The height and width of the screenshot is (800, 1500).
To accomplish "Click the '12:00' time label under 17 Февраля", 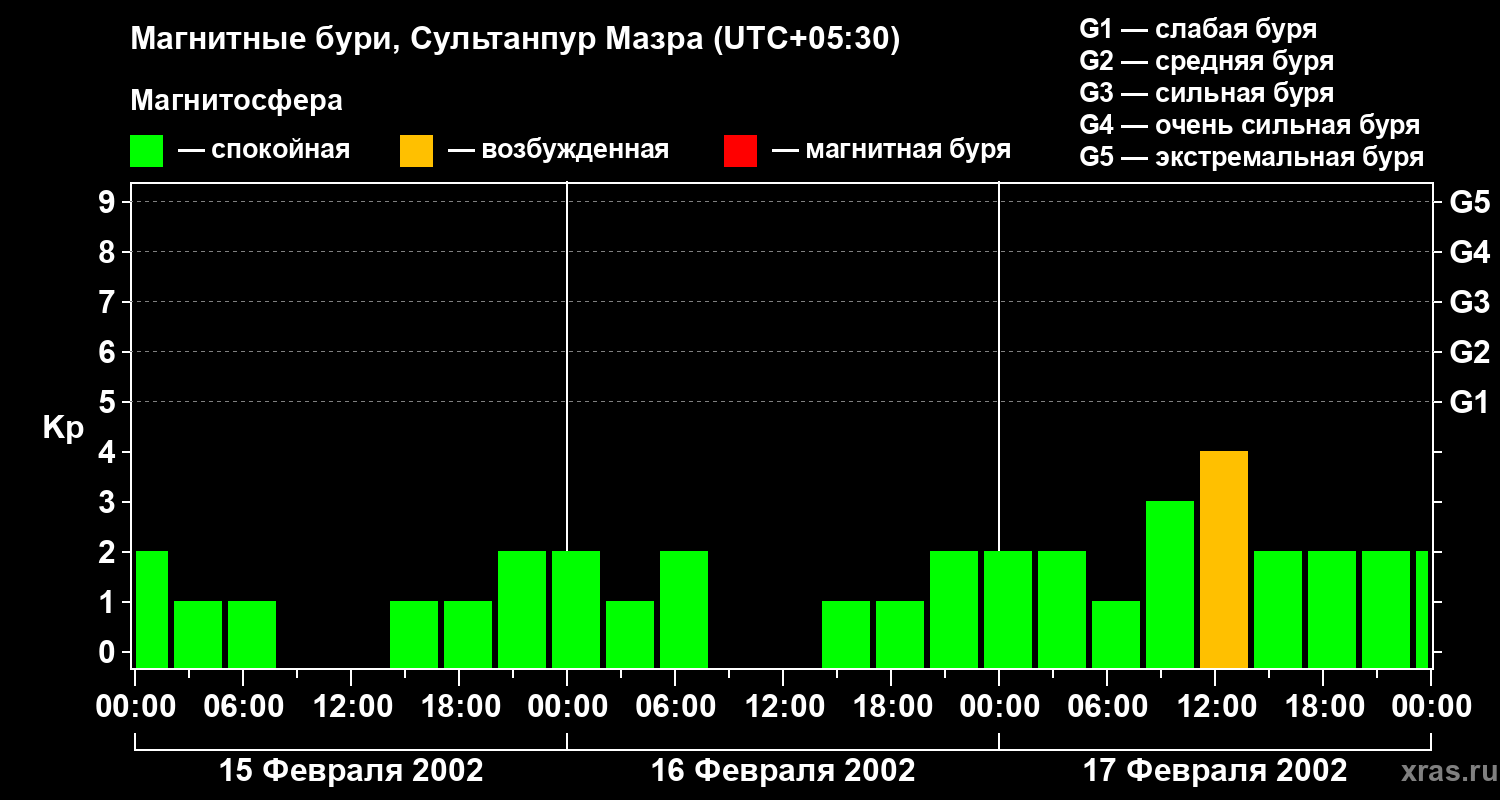I will [1215, 707].
